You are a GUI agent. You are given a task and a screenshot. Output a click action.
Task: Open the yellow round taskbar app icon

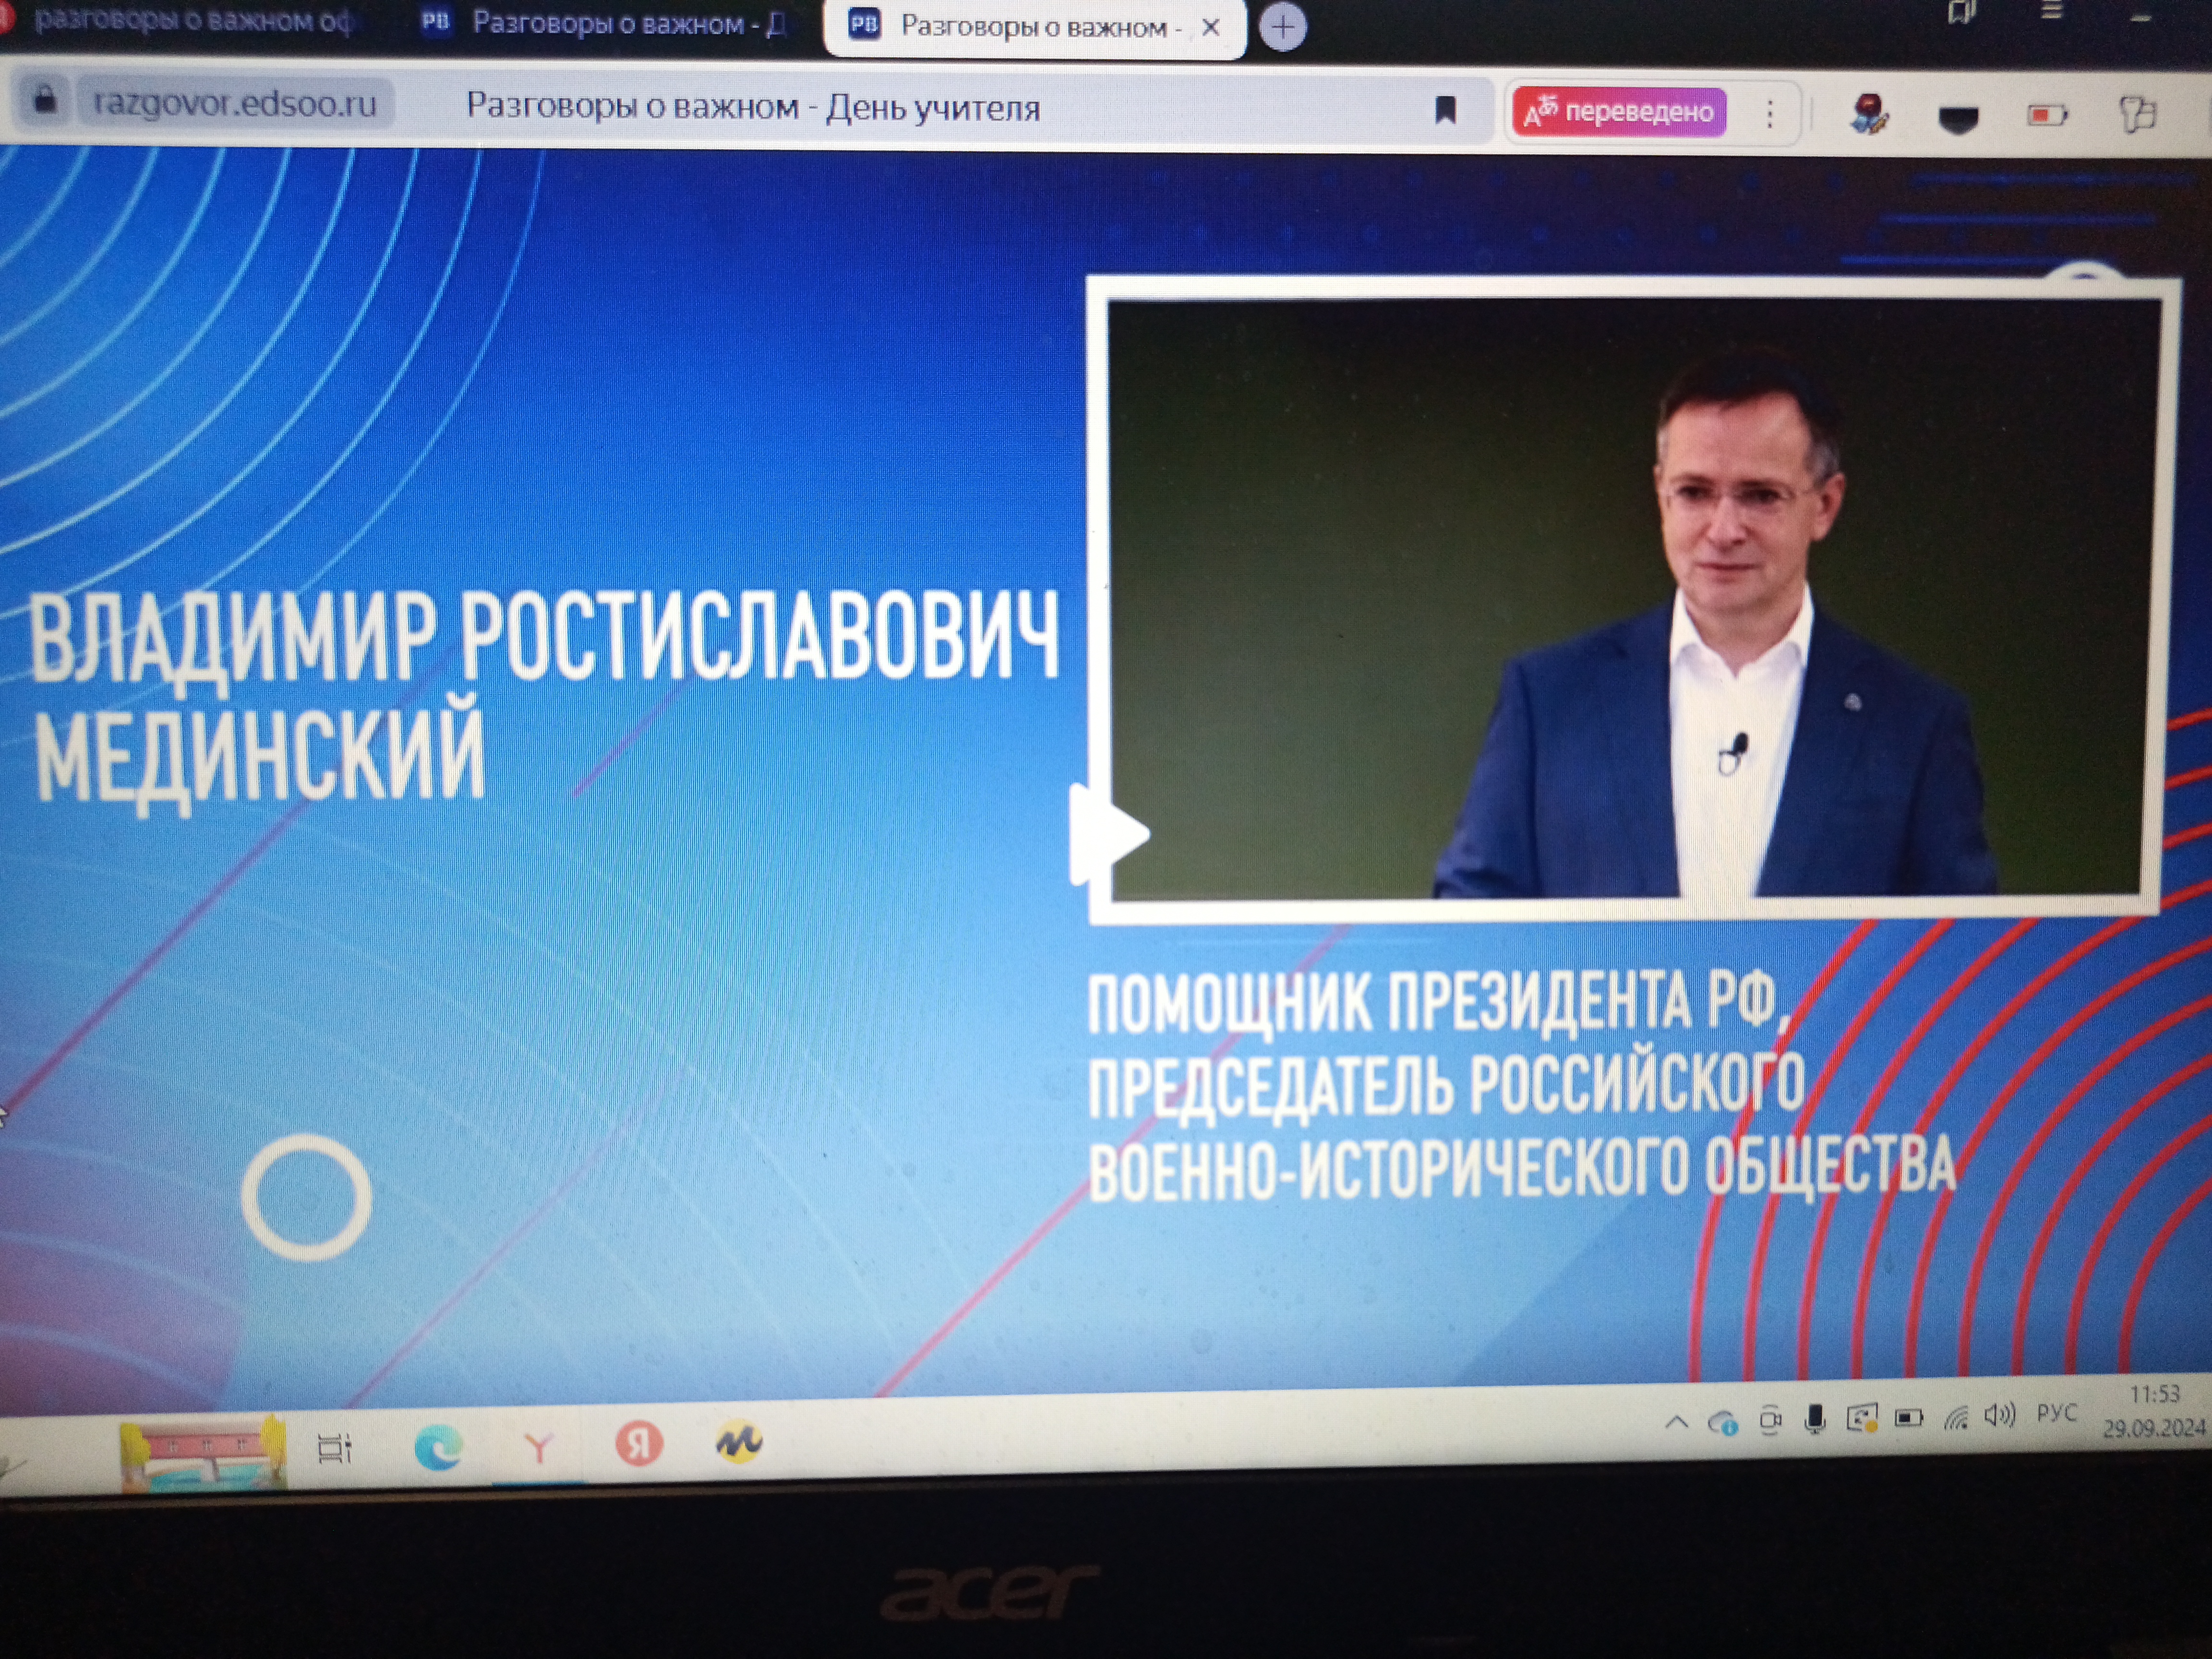click(x=739, y=1441)
